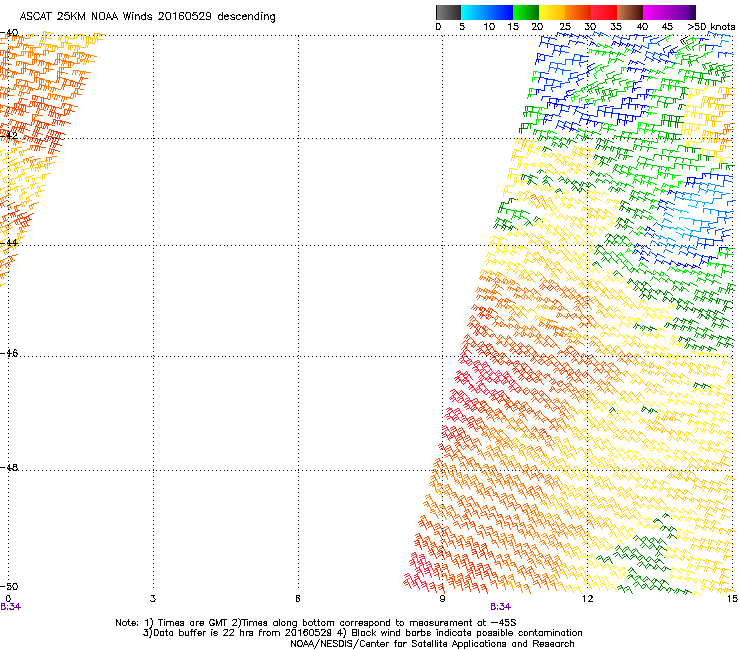Choose the magenta 40–45 knot color bar segment
Screen dimensions: 740x650
click(x=656, y=12)
